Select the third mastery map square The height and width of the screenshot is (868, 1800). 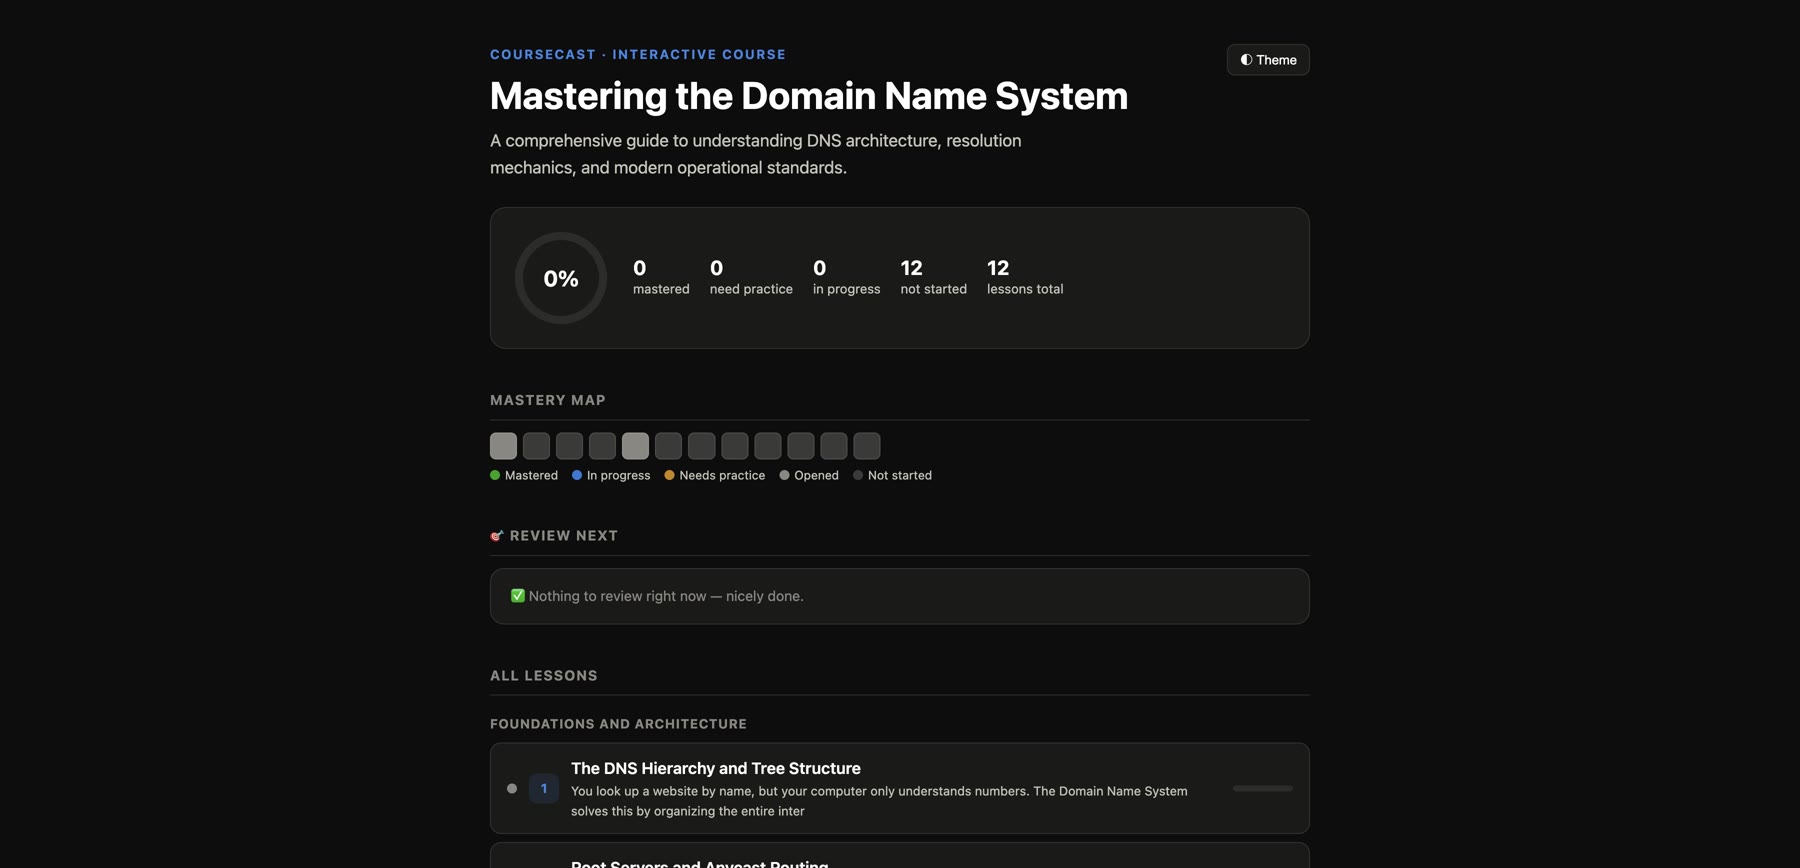click(x=569, y=446)
